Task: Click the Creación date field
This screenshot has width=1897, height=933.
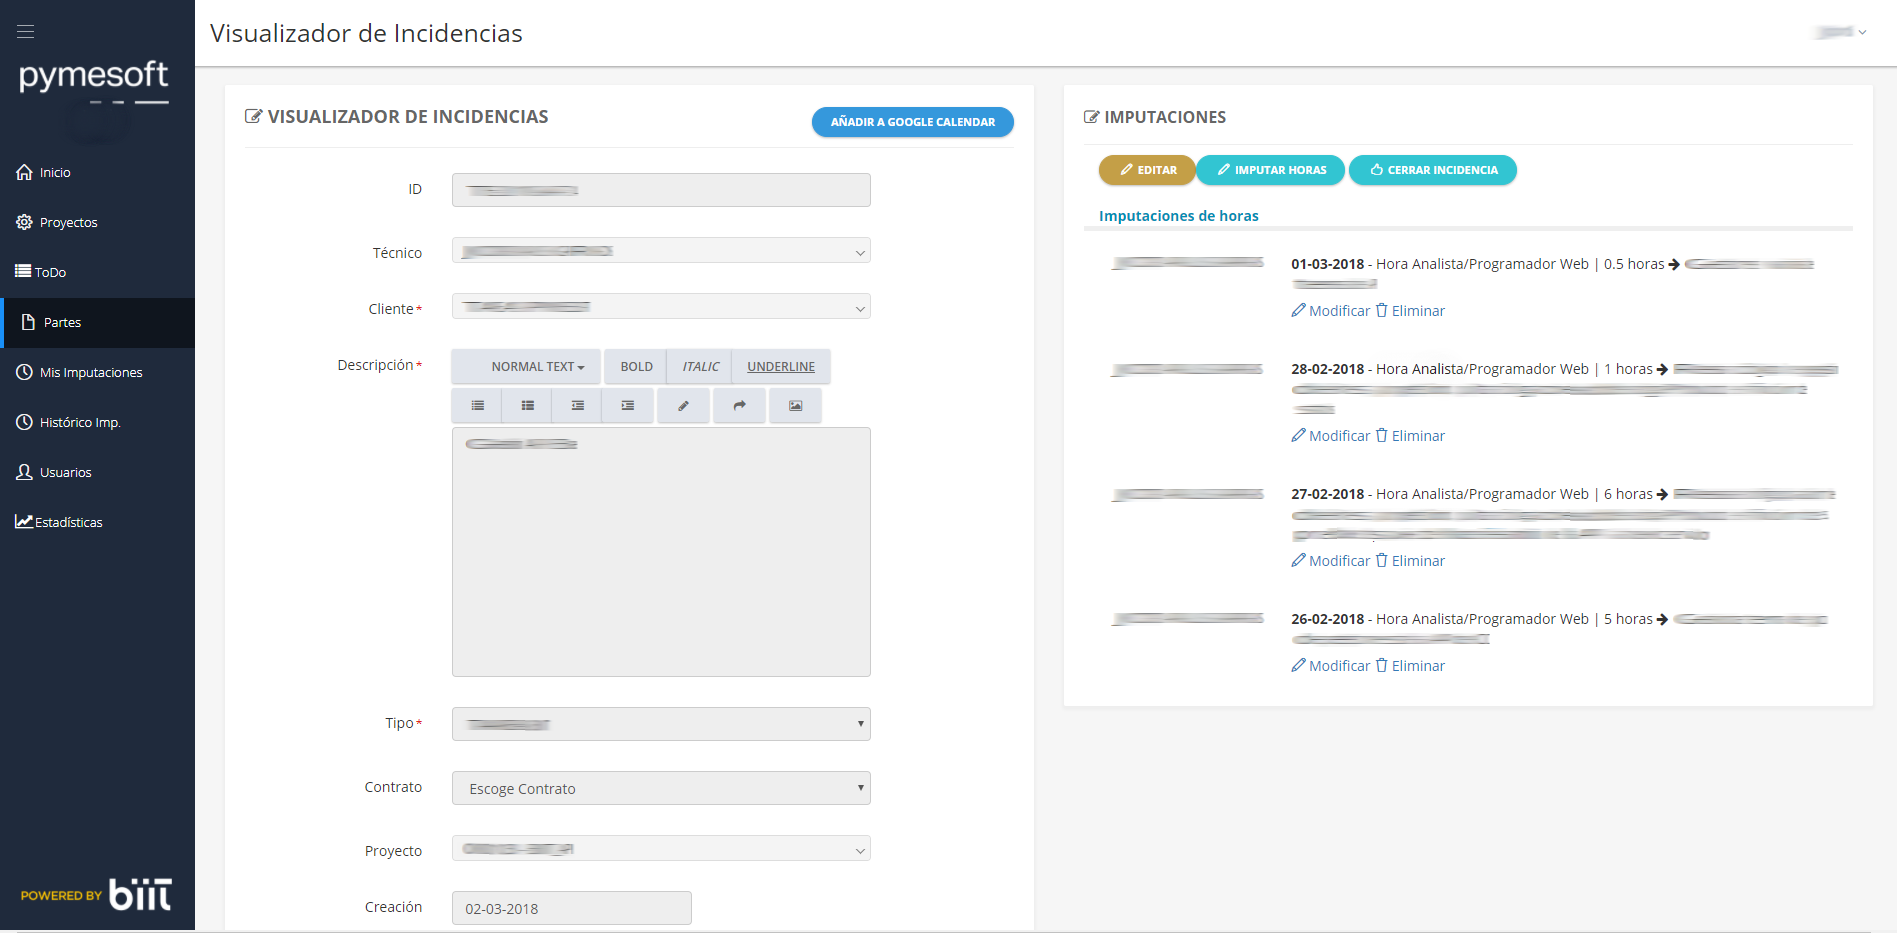Action: click(571, 908)
